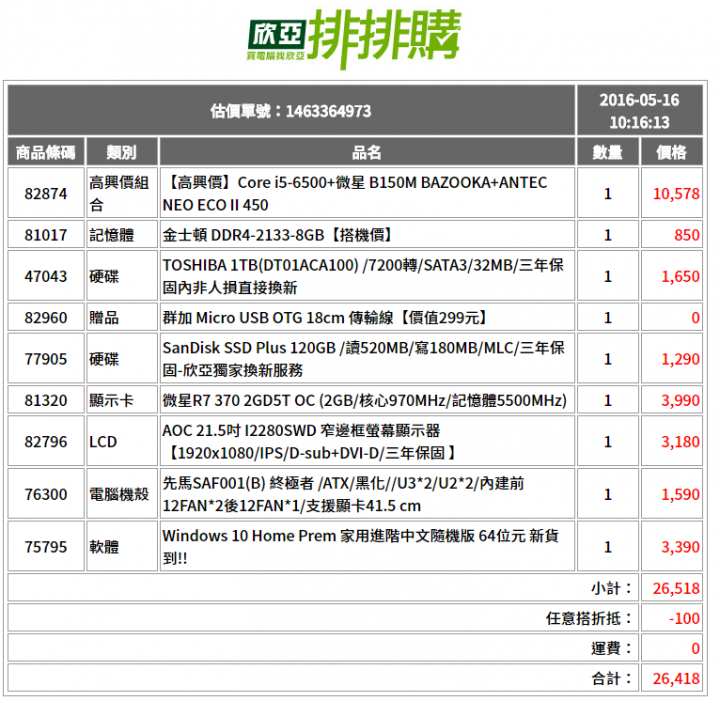720x701 pixels.
Task: Select product code 82874
Action: coord(46,193)
